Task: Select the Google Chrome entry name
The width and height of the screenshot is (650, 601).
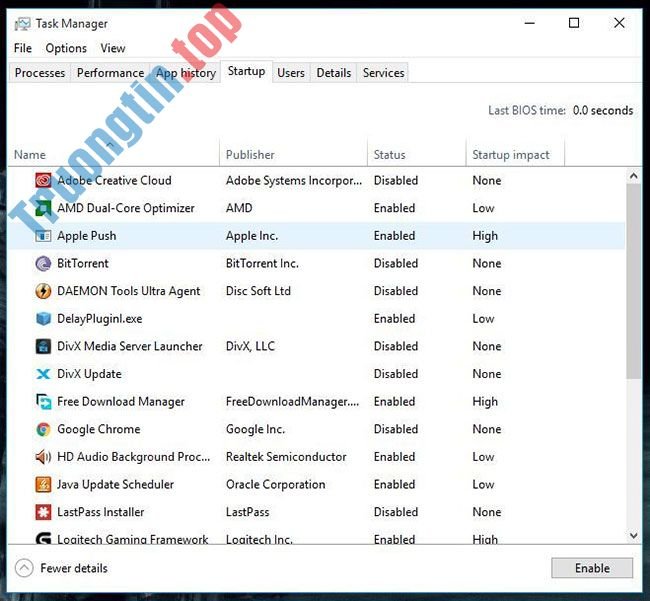Action: tap(99, 429)
